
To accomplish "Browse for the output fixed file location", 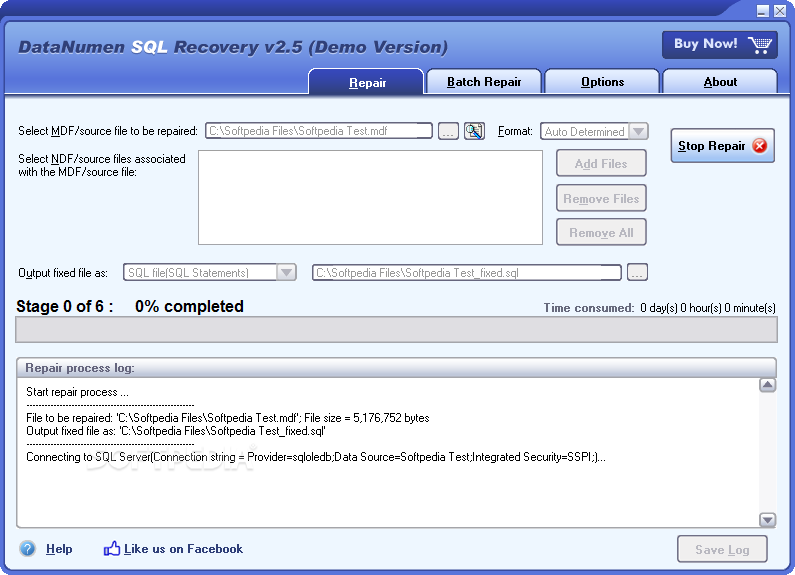I will 637,273.
